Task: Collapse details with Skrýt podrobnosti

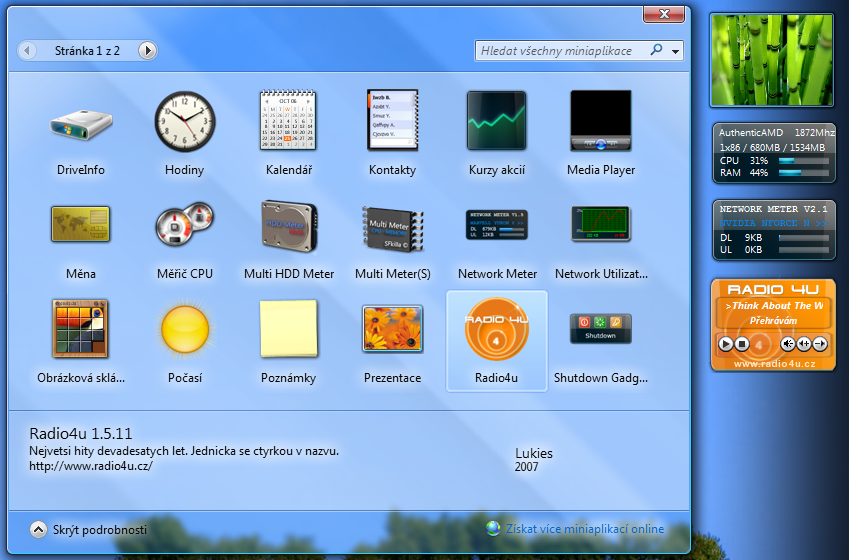Action: tap(89, 530)
